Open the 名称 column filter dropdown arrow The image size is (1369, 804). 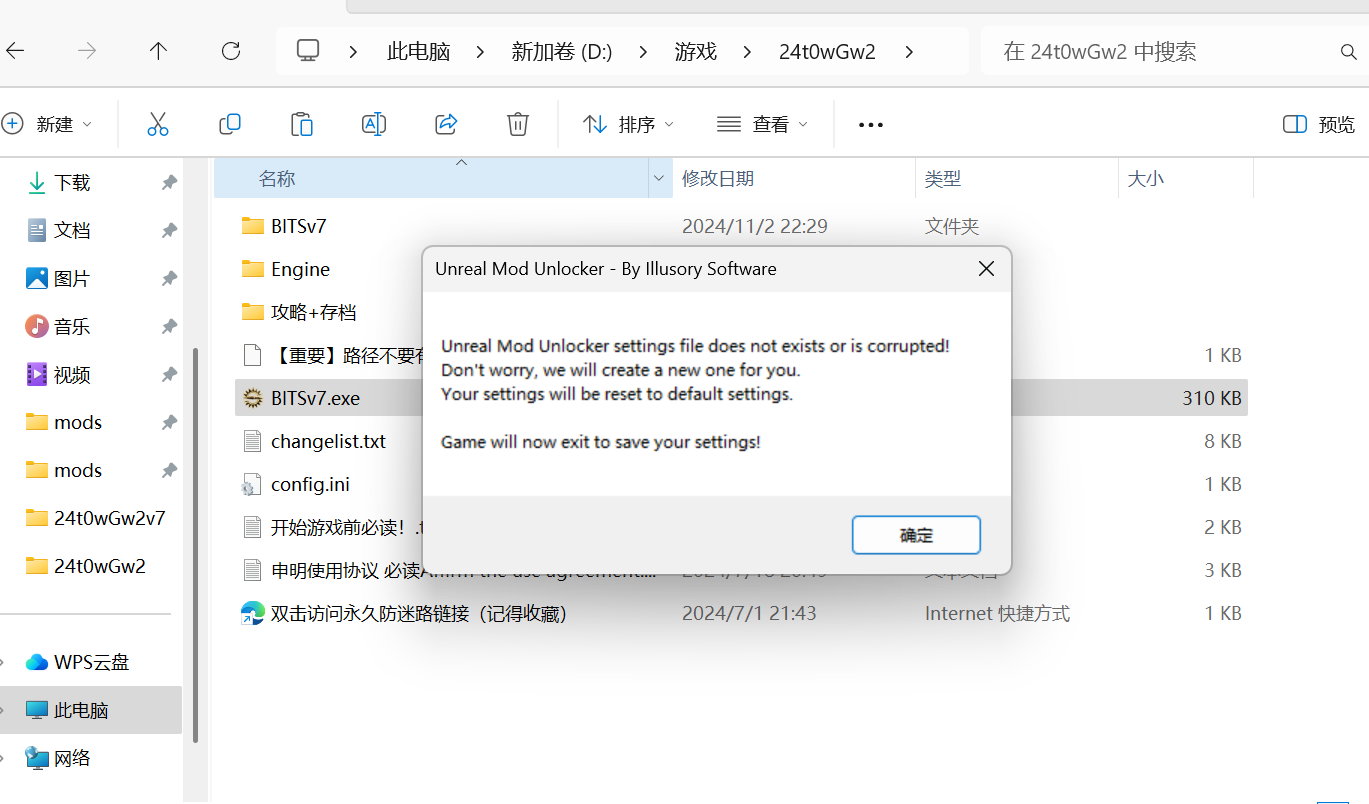660,178
